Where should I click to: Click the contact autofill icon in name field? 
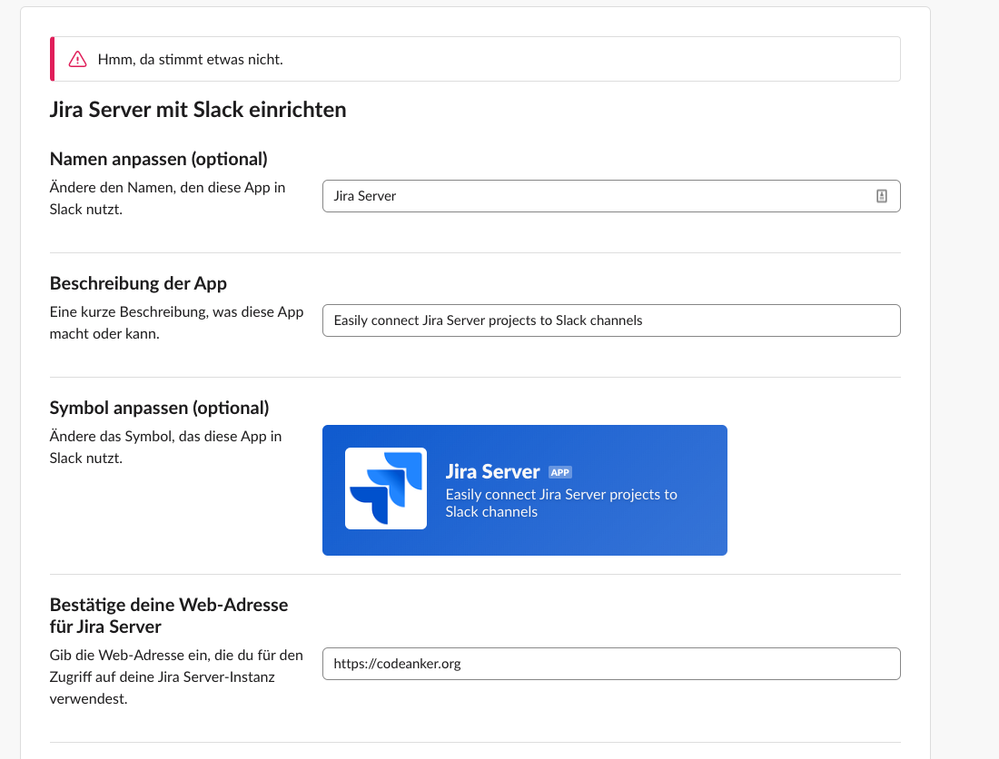tap(881, 196)
